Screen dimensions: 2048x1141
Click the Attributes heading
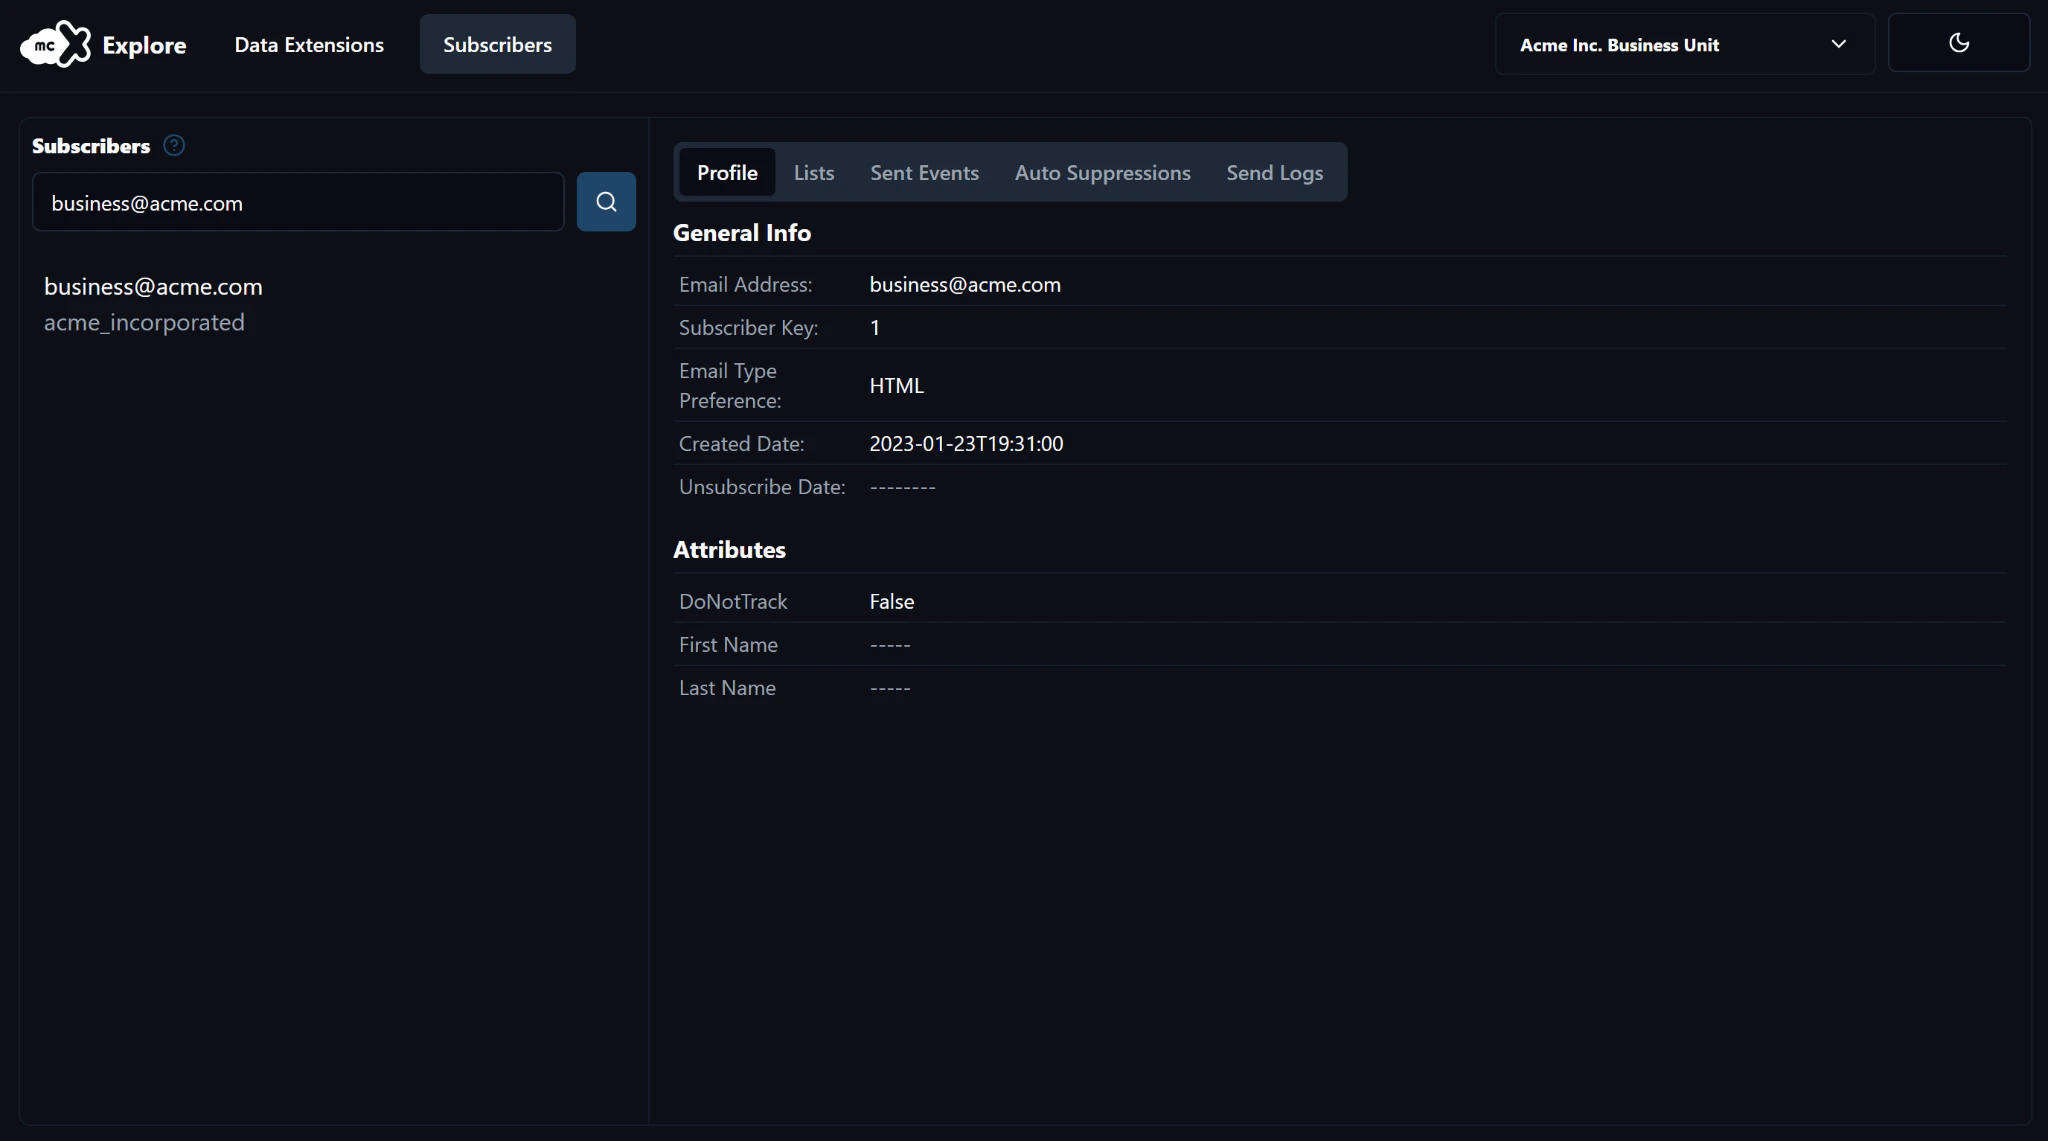coord(729,550)
